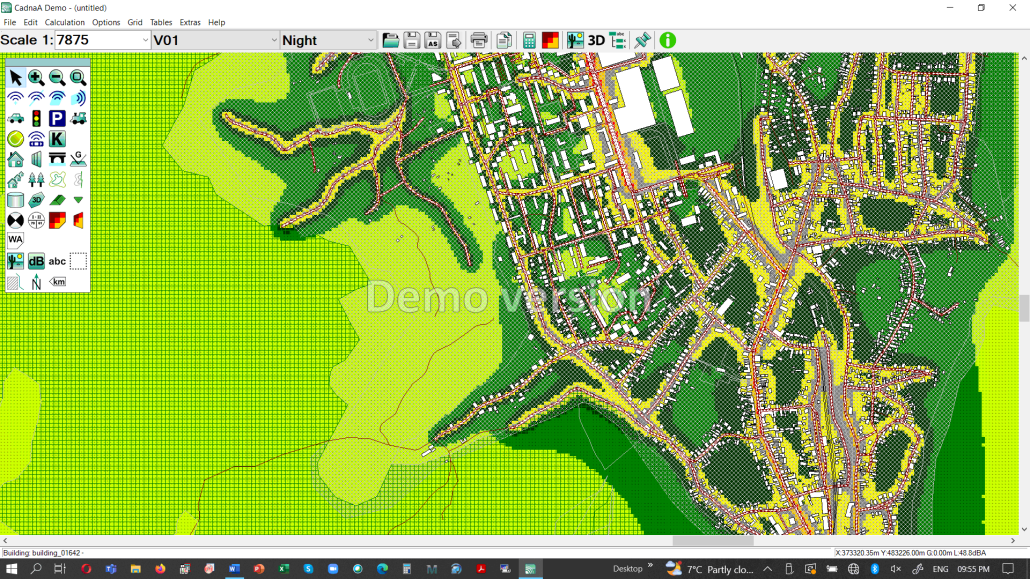
Task: Activate the railway train source tool
Action: [78, 118]
